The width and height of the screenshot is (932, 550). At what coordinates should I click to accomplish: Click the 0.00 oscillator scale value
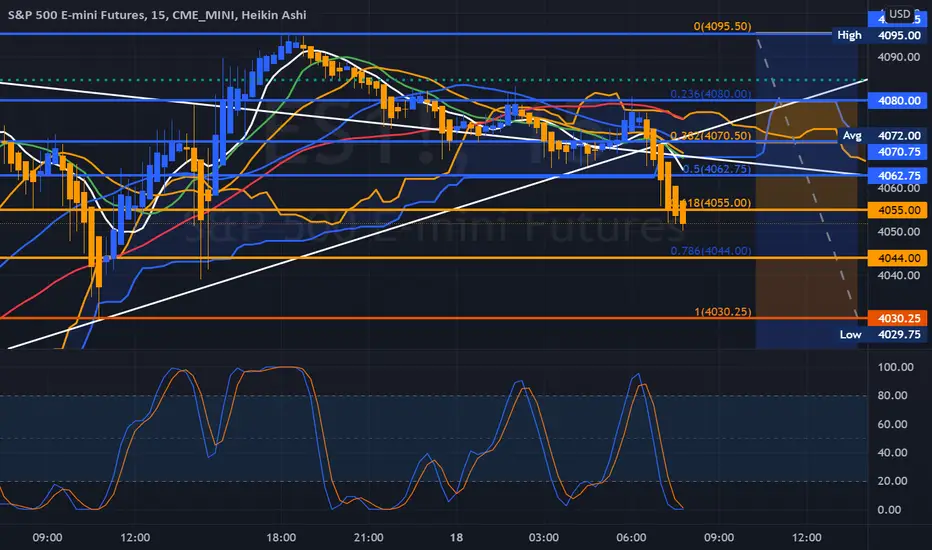pyautogui.click(x=889, y=510)
